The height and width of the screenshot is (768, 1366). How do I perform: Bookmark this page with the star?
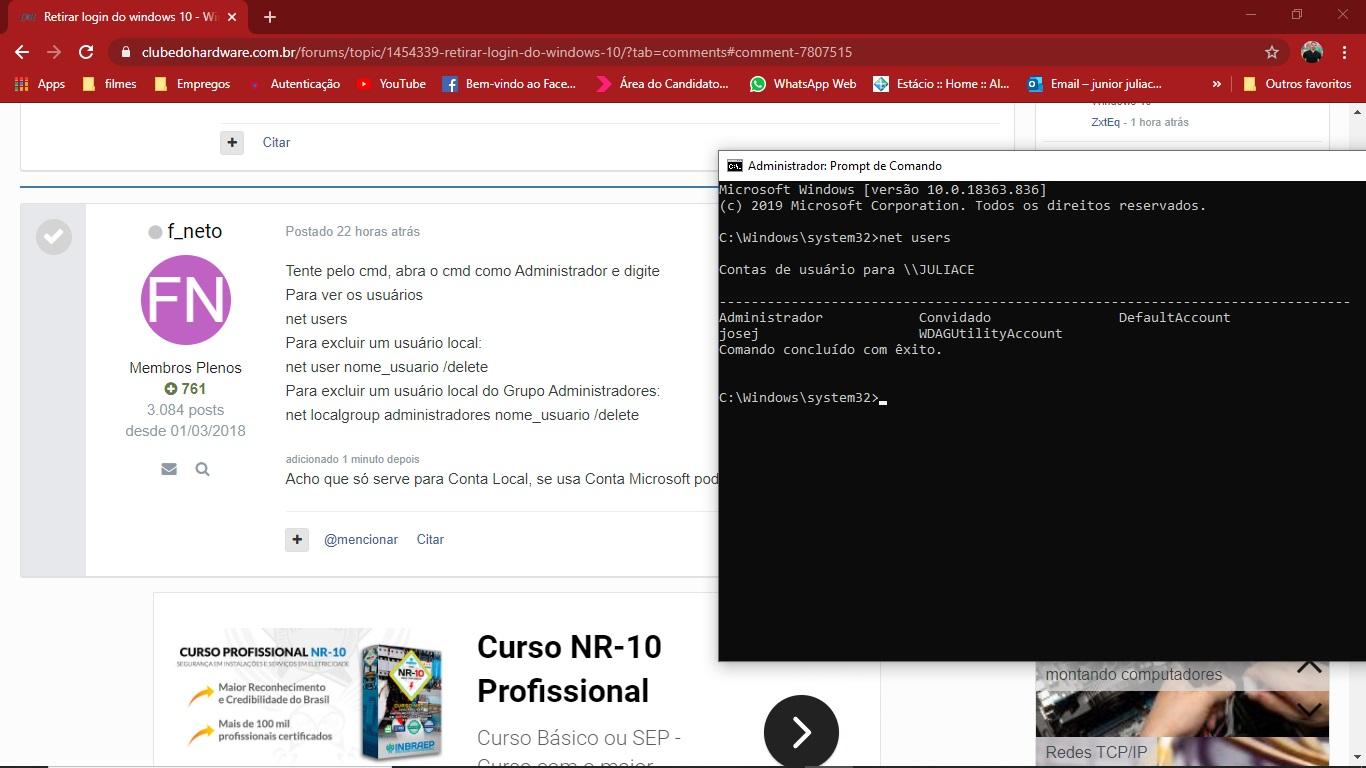(1272, 52)
